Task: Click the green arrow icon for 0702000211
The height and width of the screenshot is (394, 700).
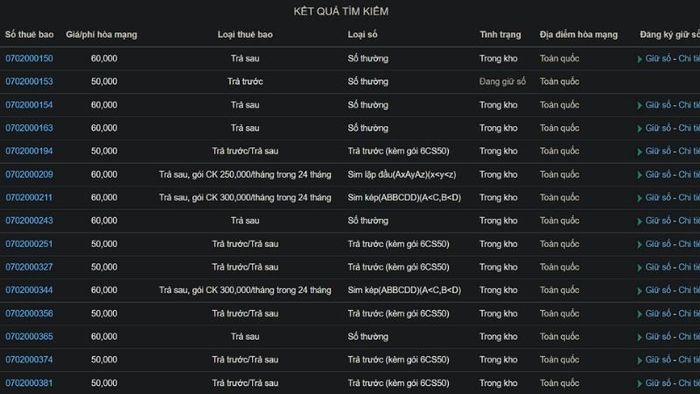Action: (x=640, y=198)
